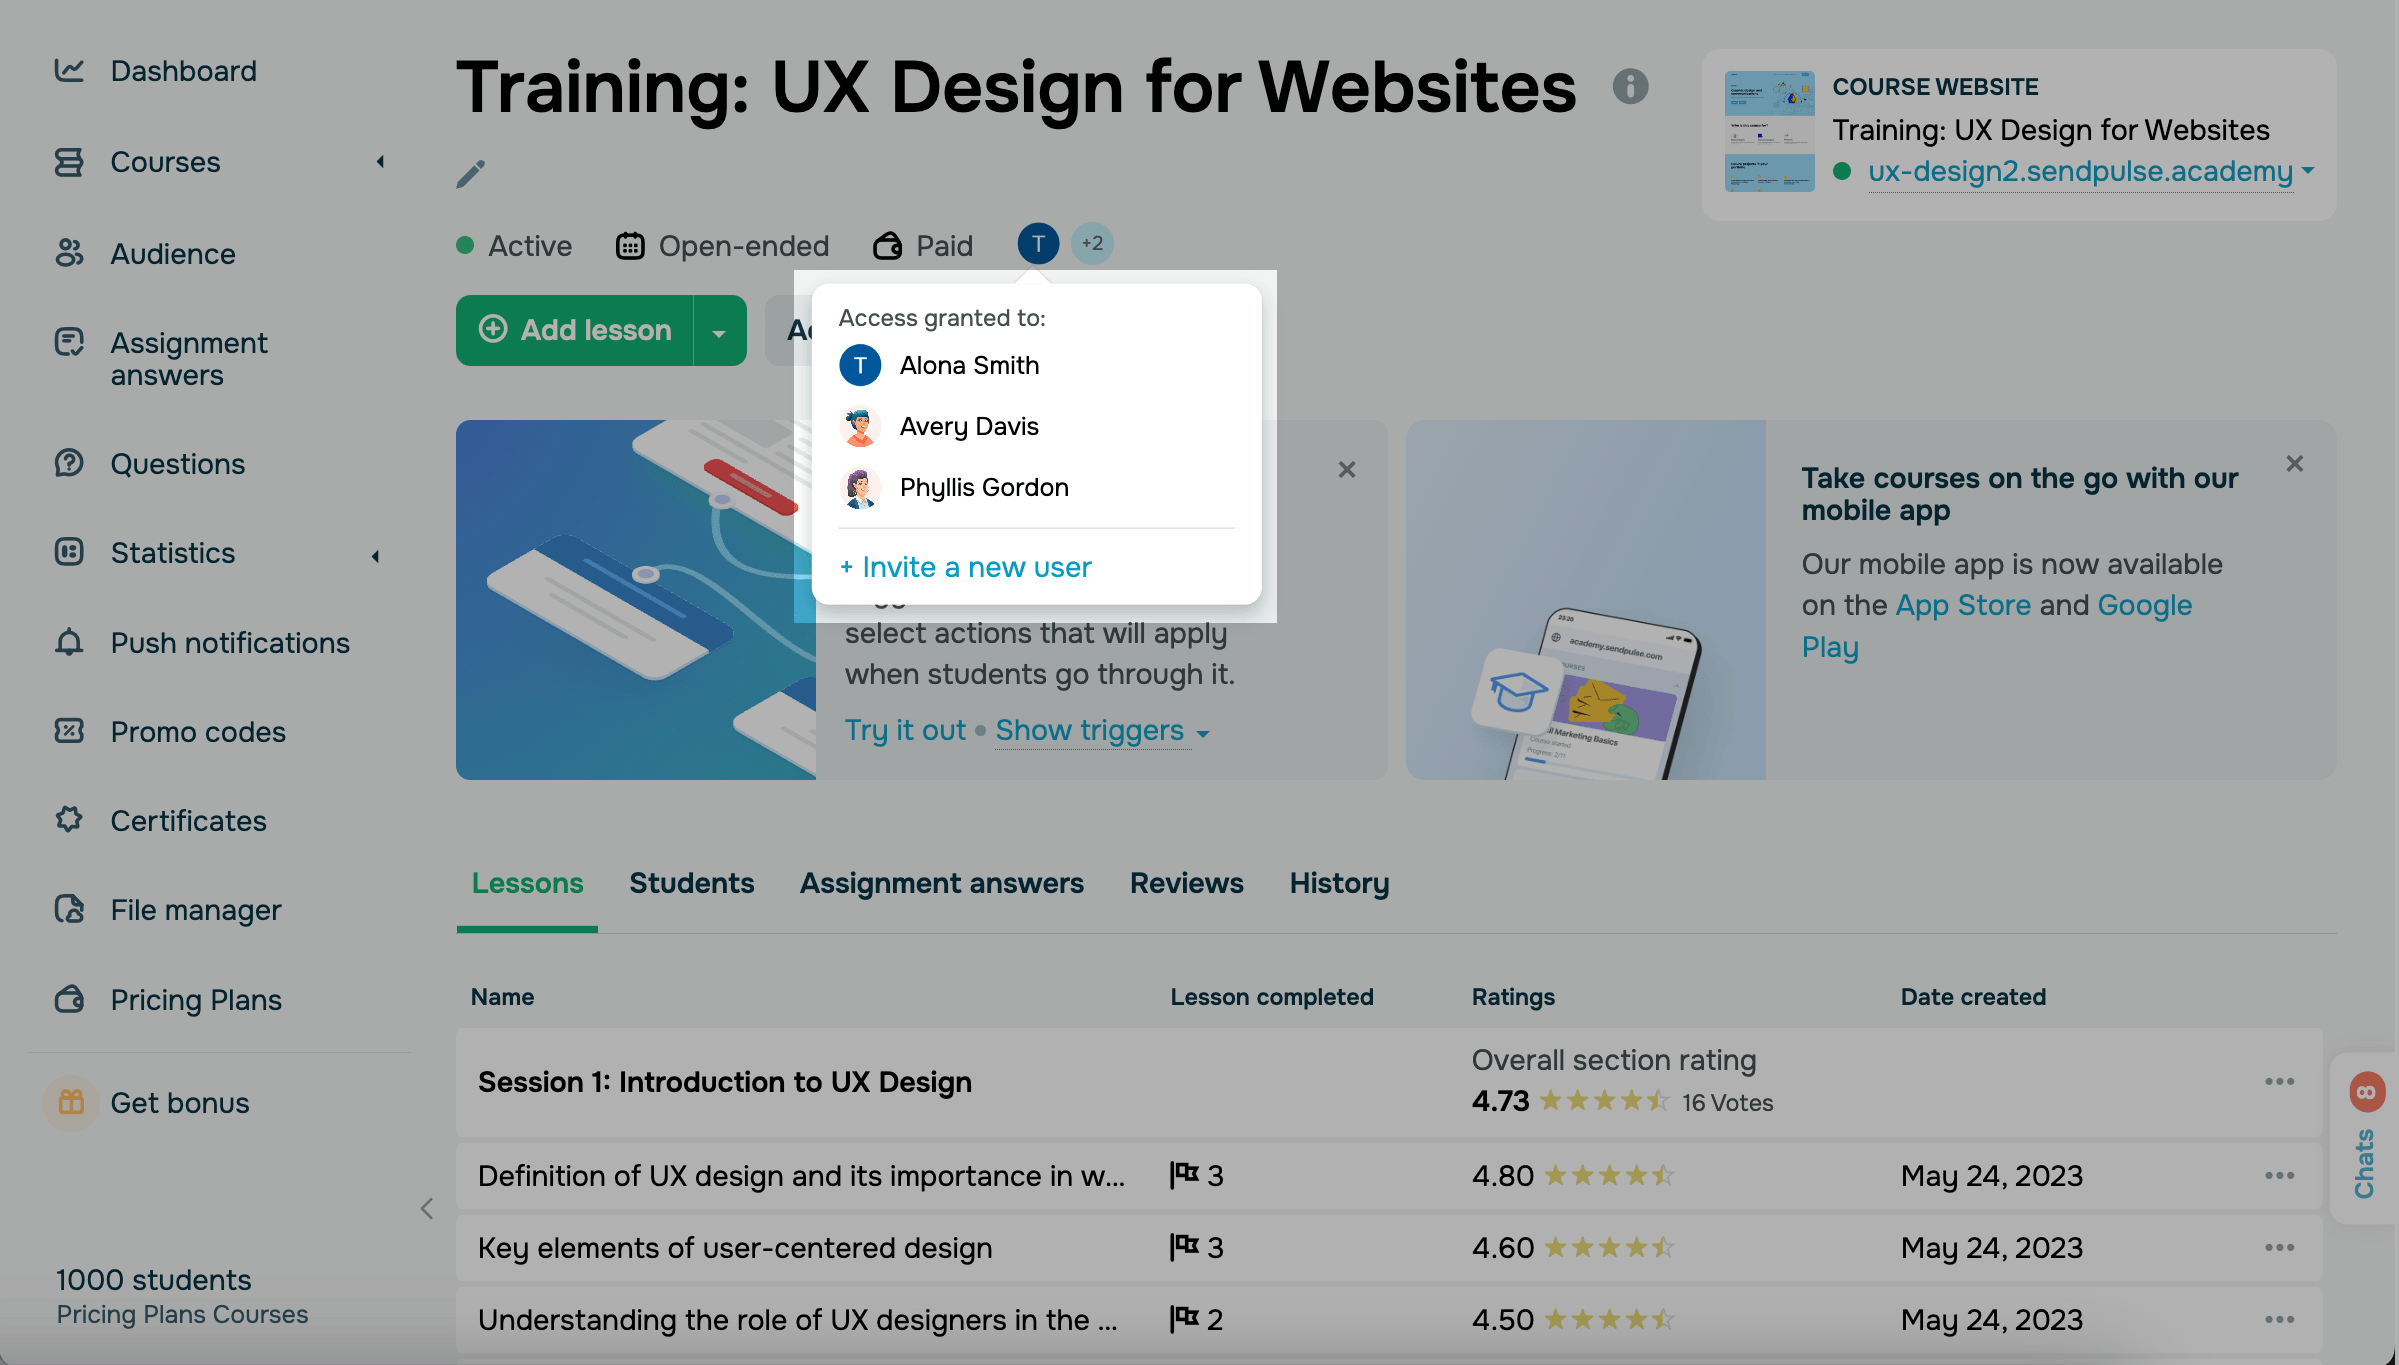Open the Dashboard sidebar icon
Image resolution: width=2399 pixels, height=1365 pixels.
click(x=69, y=70)
